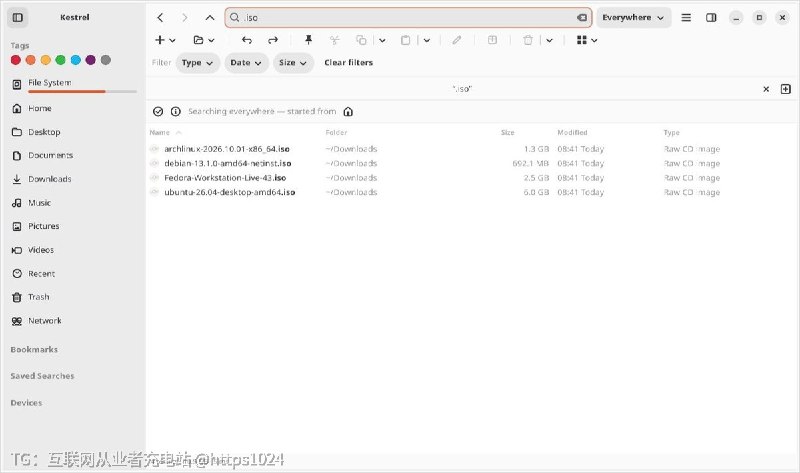Click the pin icon in toolbar

(308, 40)
